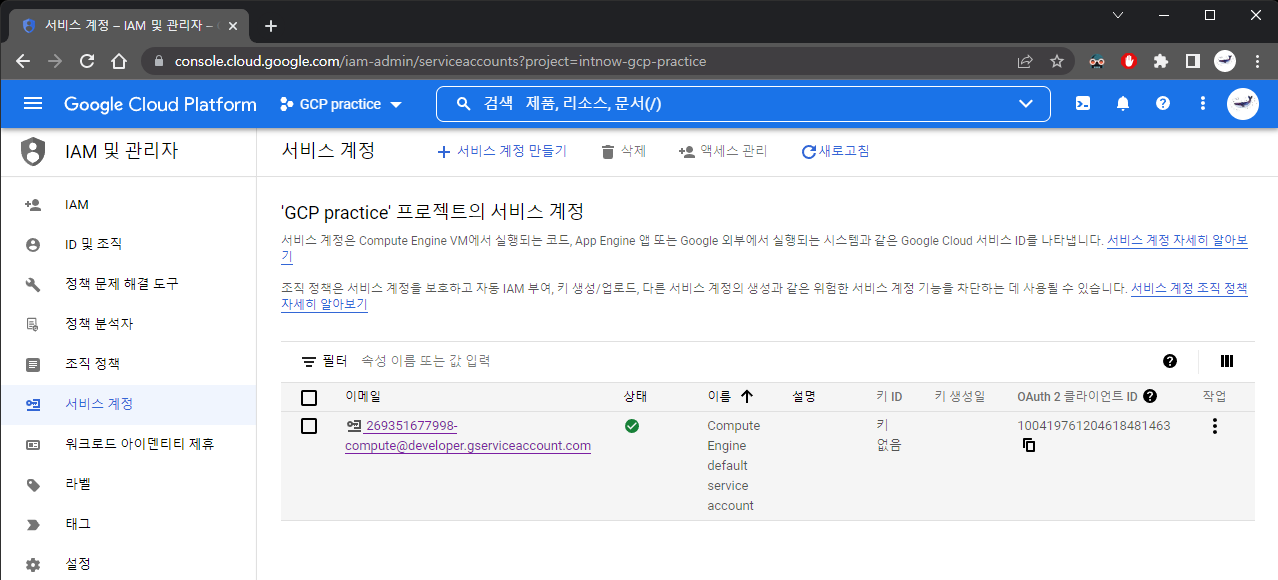Navigate back in the browser
The image size is (1278, 580).
click(23, 61)
